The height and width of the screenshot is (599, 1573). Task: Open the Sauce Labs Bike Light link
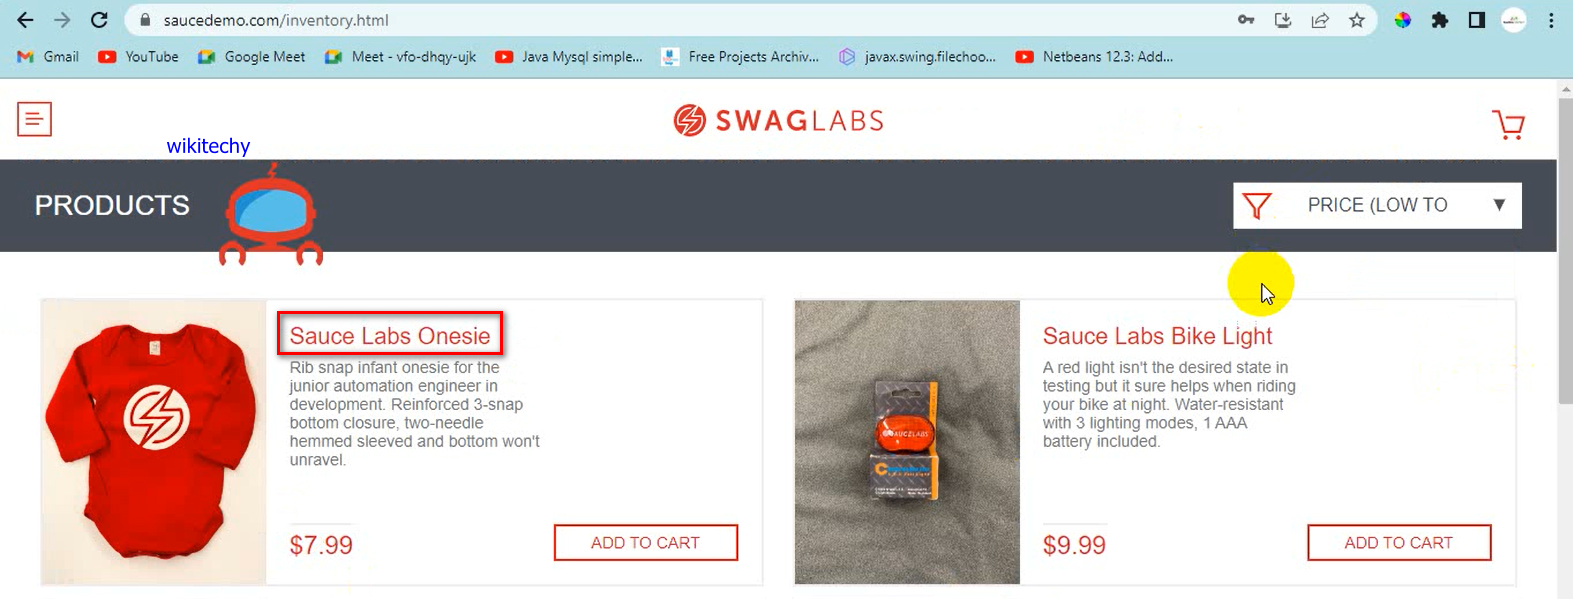[x=1158, y=336]
